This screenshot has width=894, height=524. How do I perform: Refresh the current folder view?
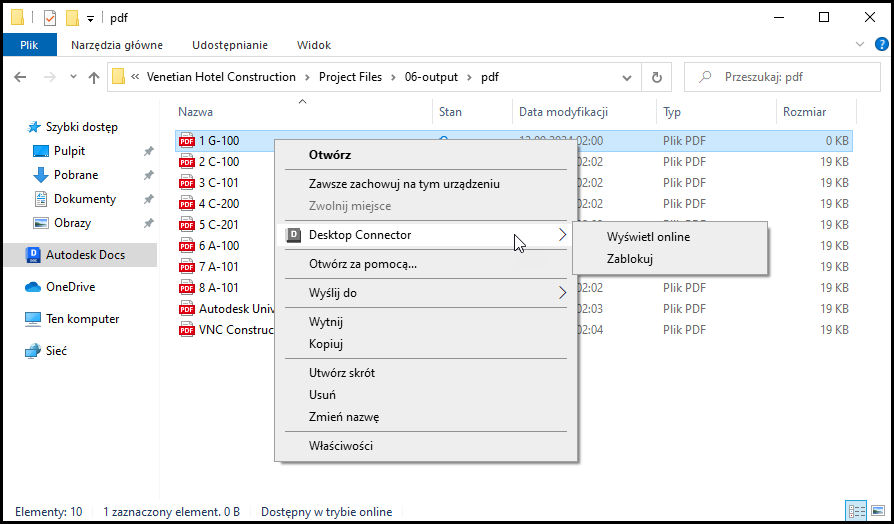pos(657,78)
